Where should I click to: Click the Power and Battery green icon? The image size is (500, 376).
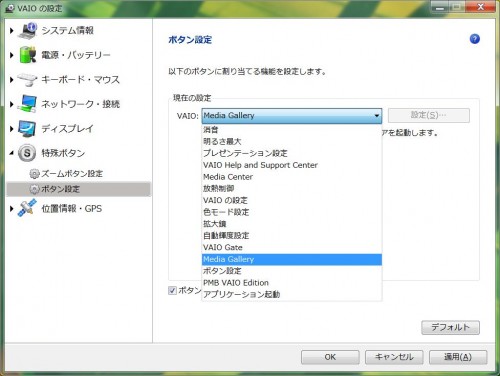click(28, 55)
